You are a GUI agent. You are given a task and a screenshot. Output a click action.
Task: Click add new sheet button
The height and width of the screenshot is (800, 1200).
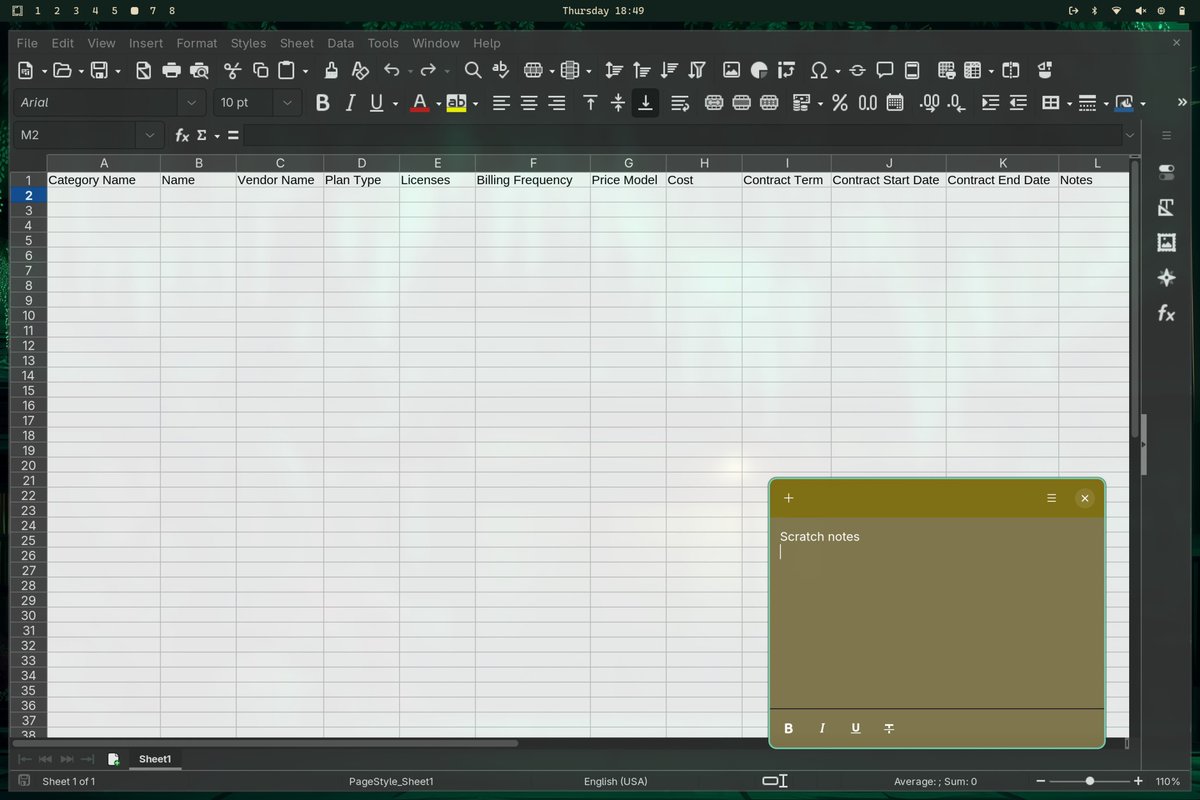[x=113, y=759]
